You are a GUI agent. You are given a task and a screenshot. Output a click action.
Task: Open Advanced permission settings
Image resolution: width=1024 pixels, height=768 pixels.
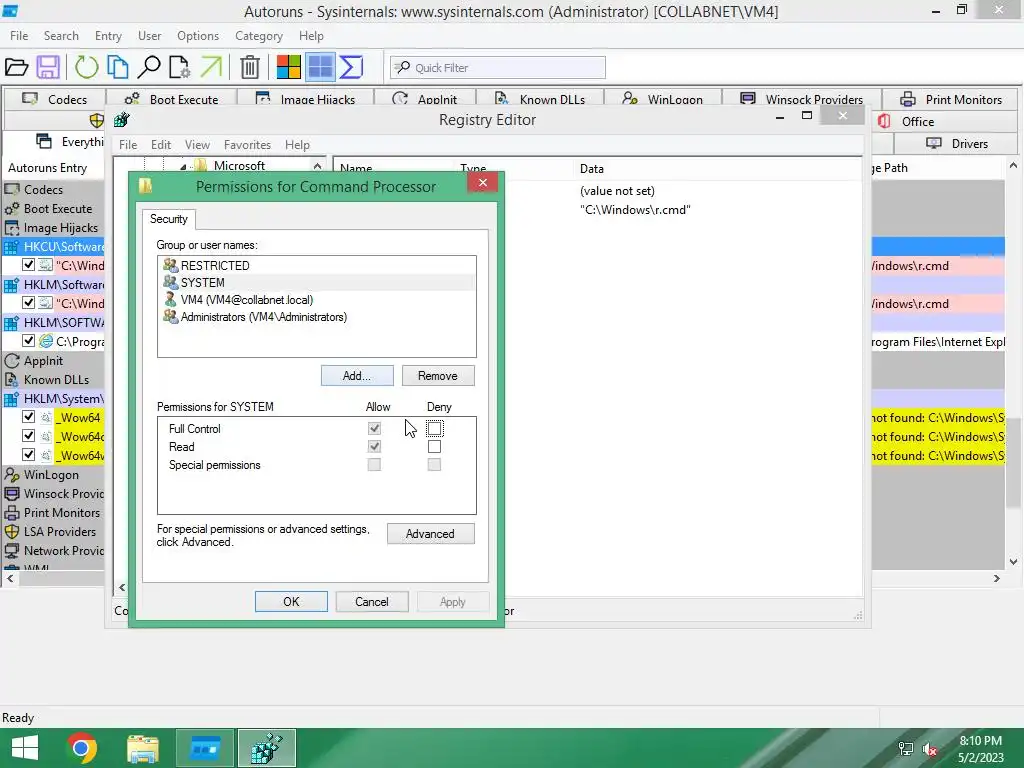[x=430, y=534]
